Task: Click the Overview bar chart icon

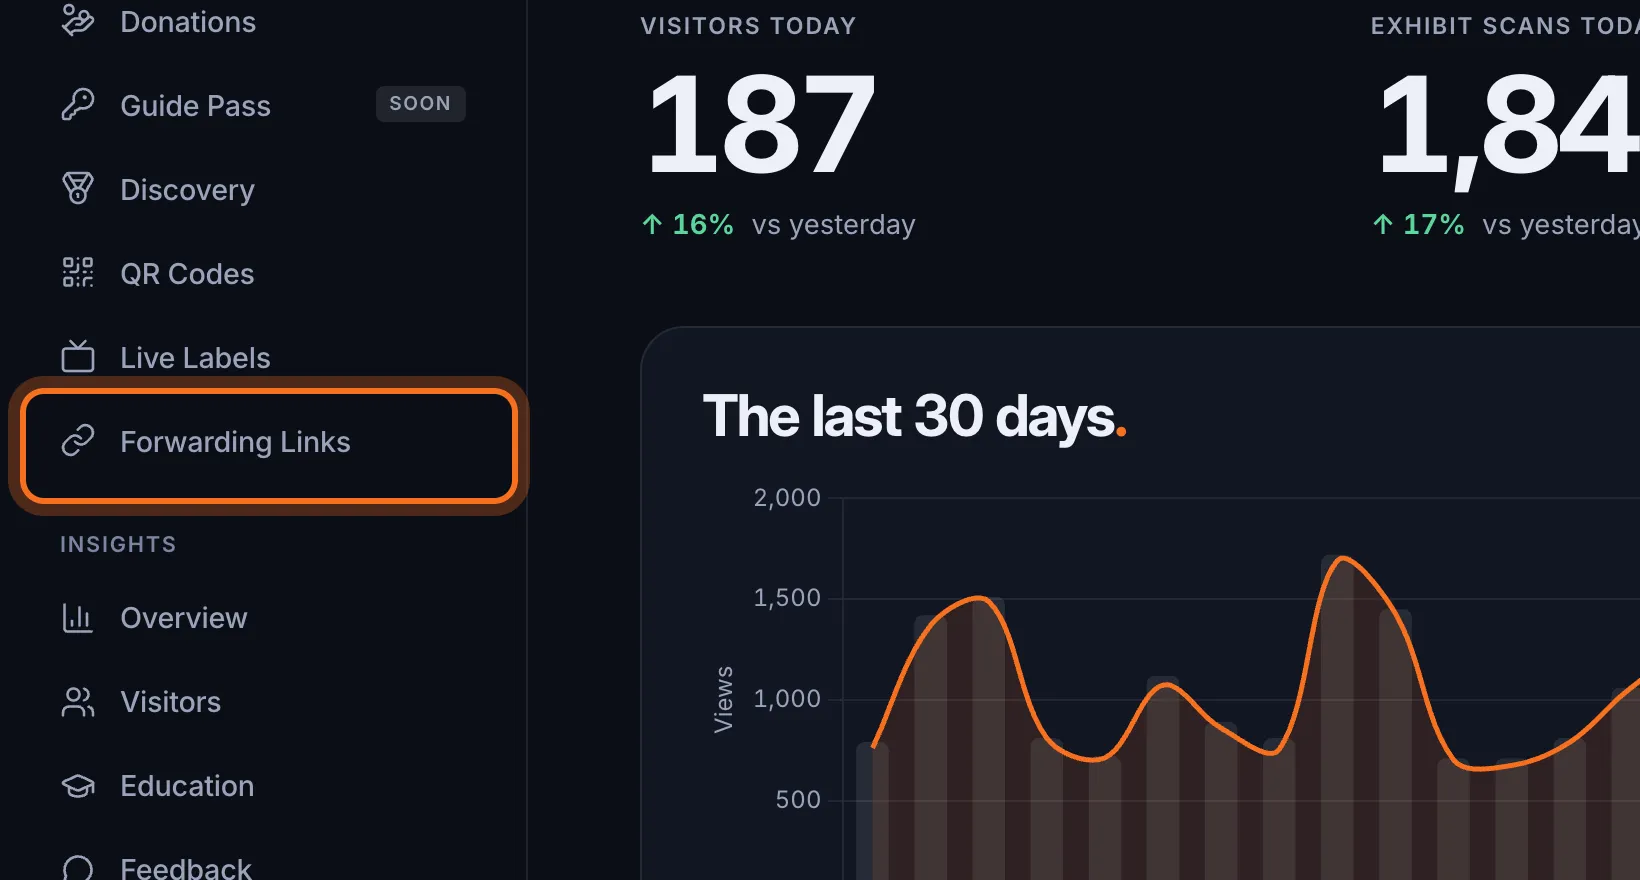Action: tap(78, 618)
